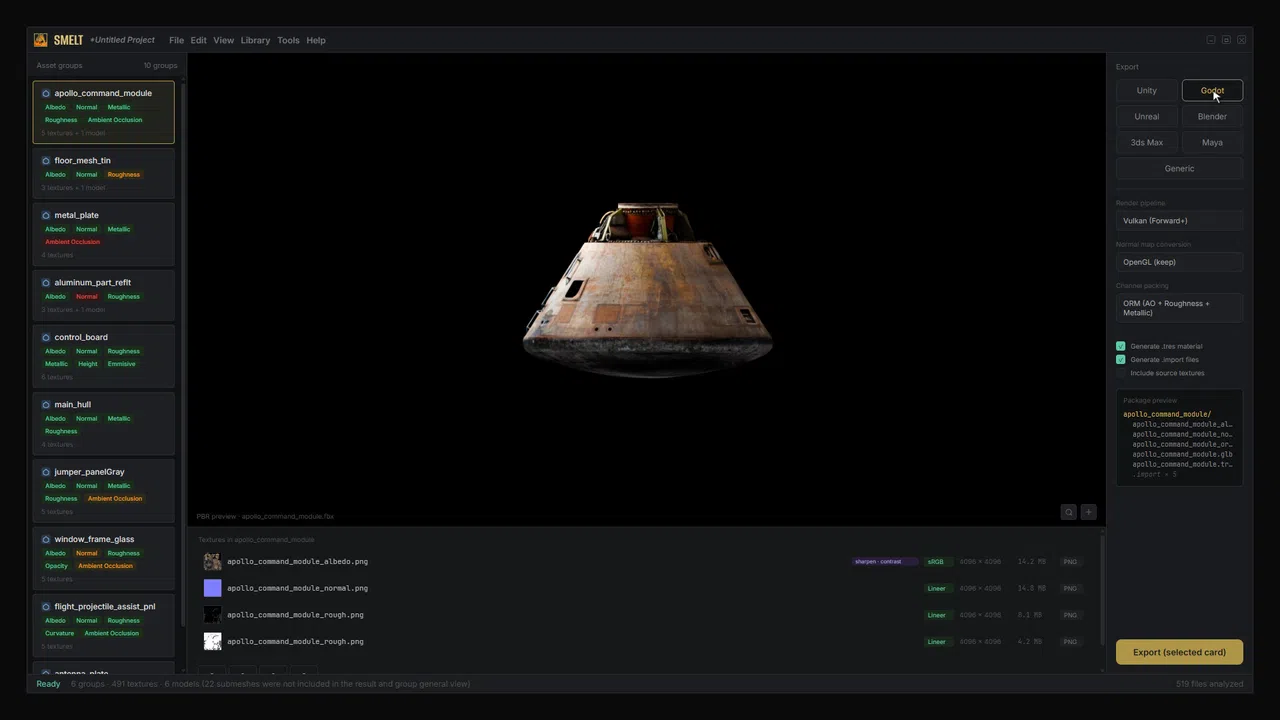Toggle Generate .tres material checkbox
Image resolution: width=1280 pixels, height=720 pixels.
[1120, 346]
